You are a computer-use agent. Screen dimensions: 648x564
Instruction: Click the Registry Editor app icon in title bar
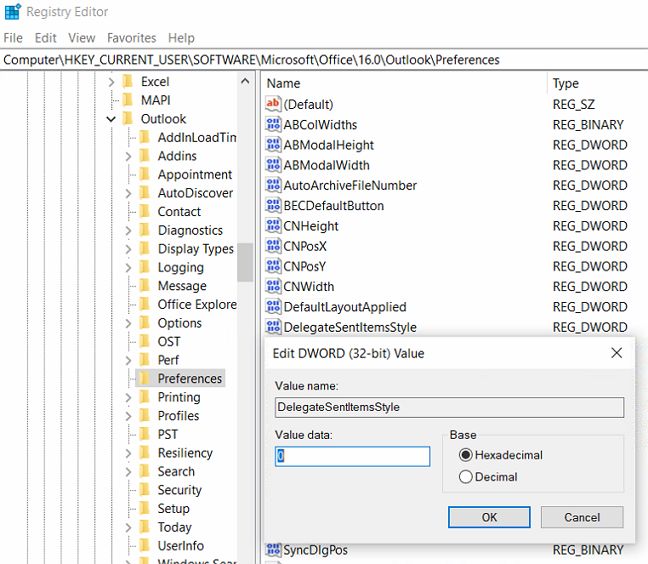coord(13,12)
